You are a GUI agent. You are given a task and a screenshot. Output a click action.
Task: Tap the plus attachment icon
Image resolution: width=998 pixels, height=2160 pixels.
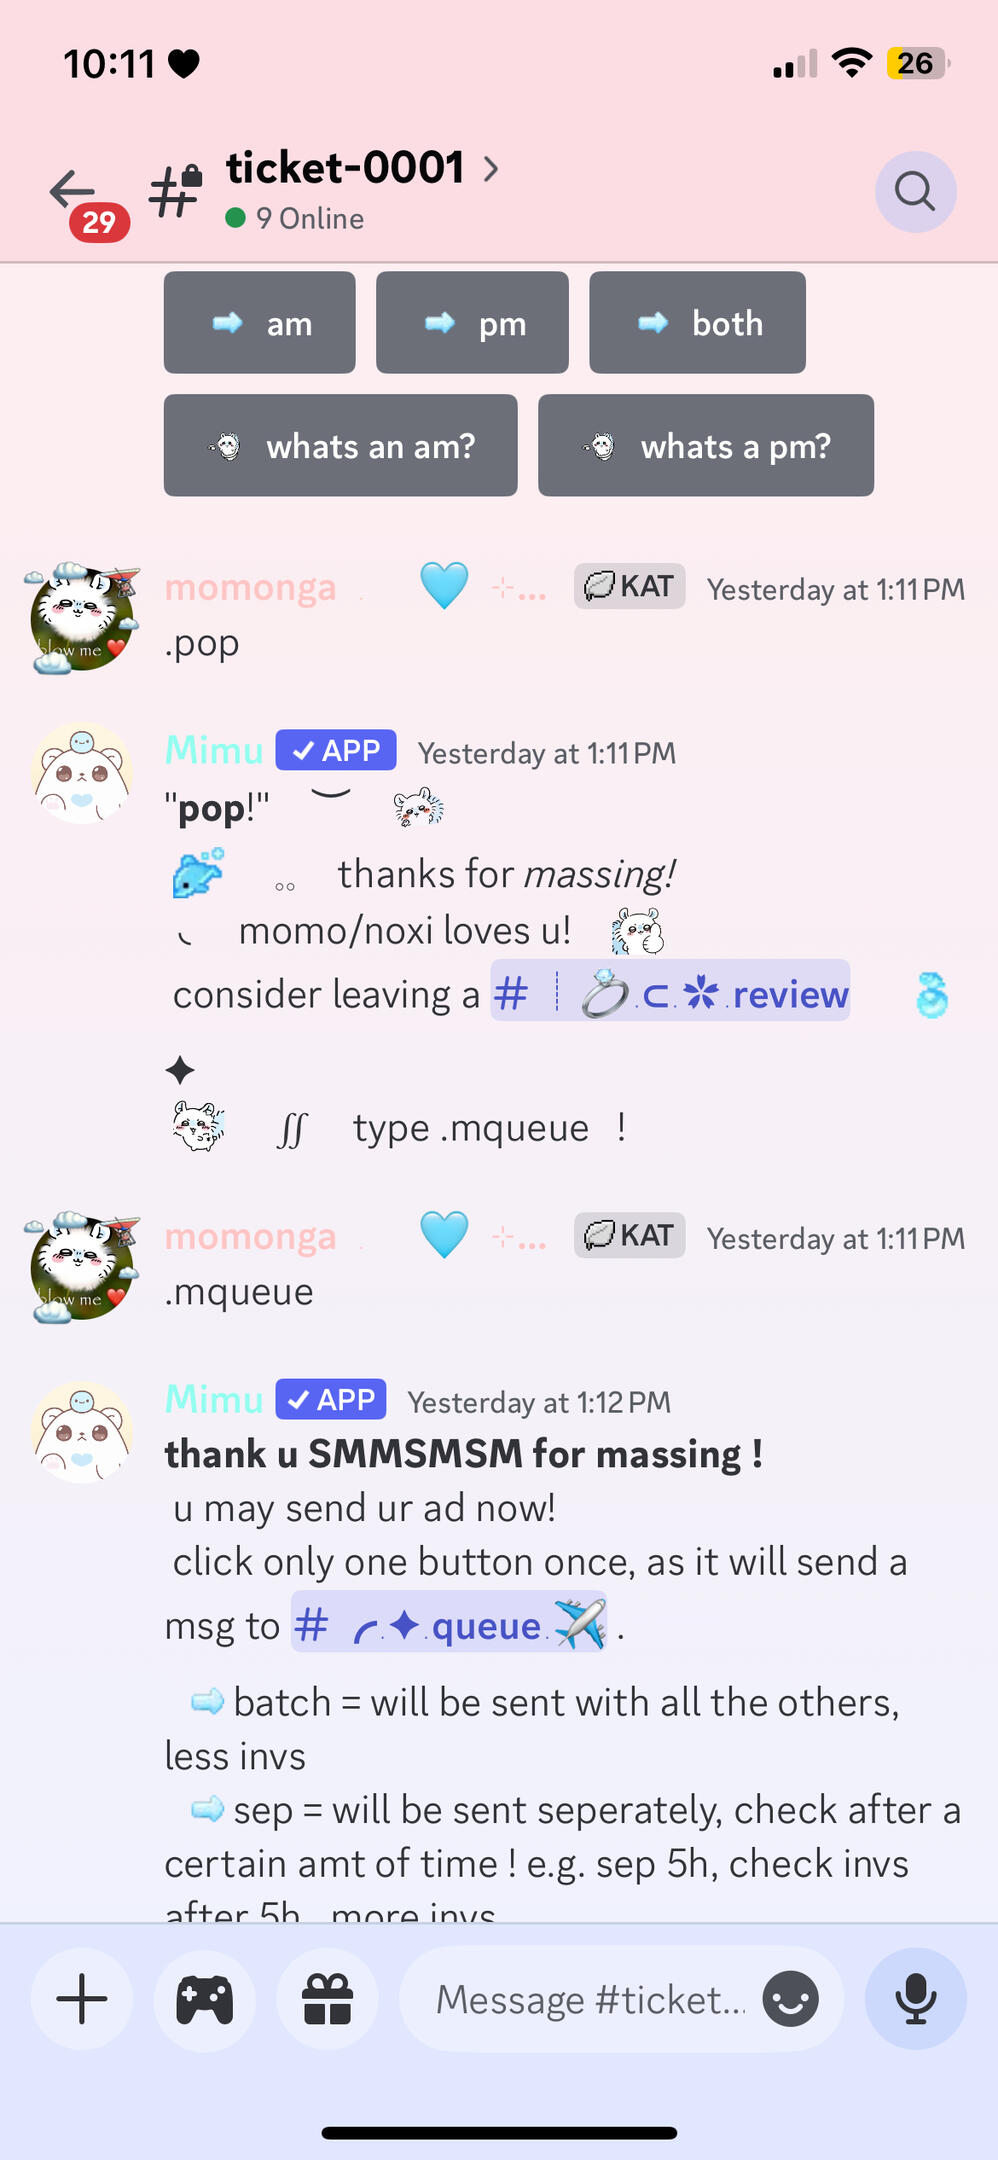tap(82, 1999)
